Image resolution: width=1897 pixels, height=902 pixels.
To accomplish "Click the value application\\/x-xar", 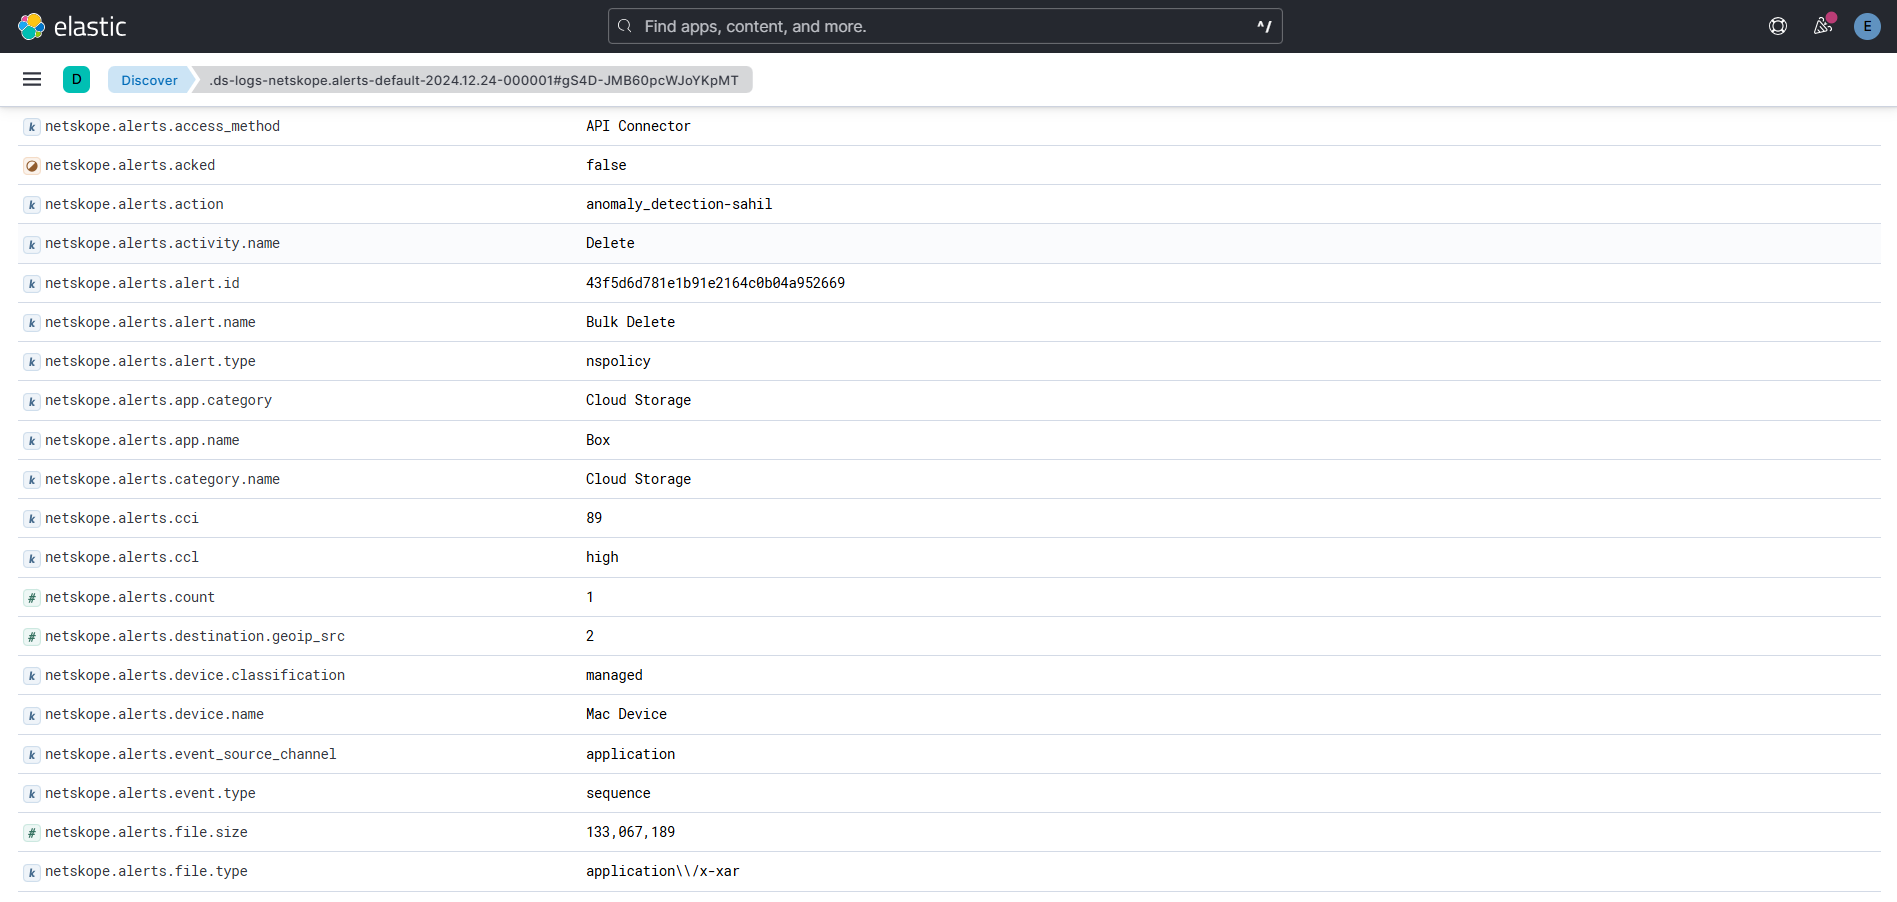I will click(x=663, y=871).
